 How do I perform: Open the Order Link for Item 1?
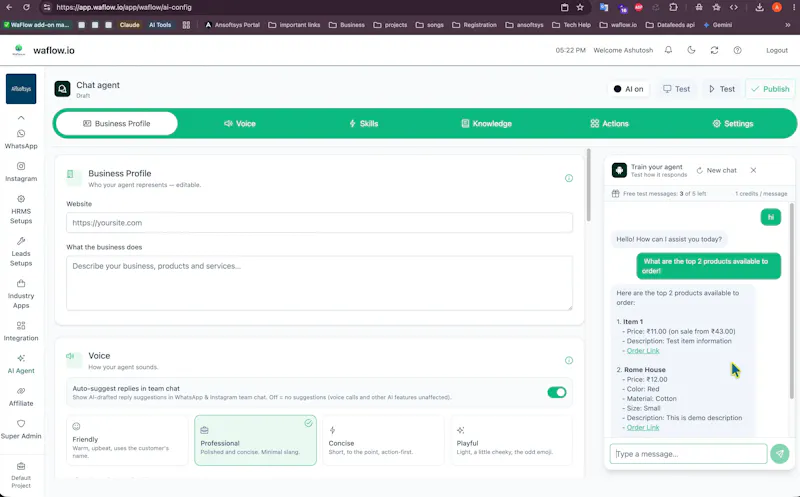coord(643,351)
